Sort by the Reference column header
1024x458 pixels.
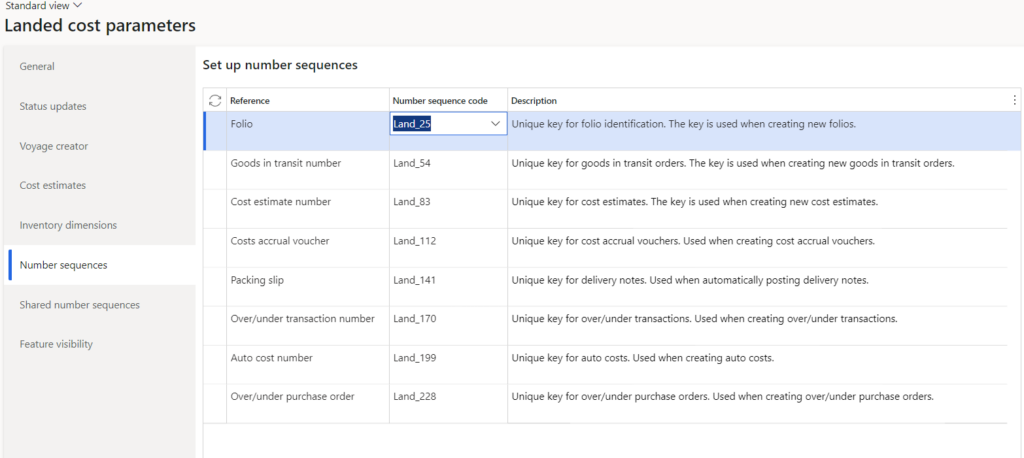point(250,101)
